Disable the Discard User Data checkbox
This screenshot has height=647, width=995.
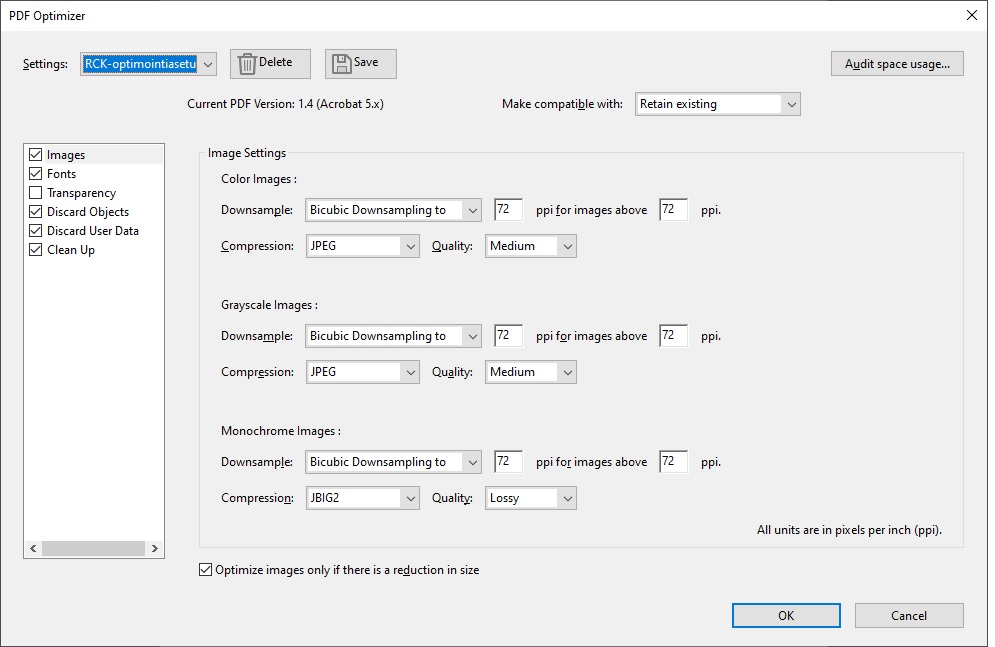[x=35, y=230]
